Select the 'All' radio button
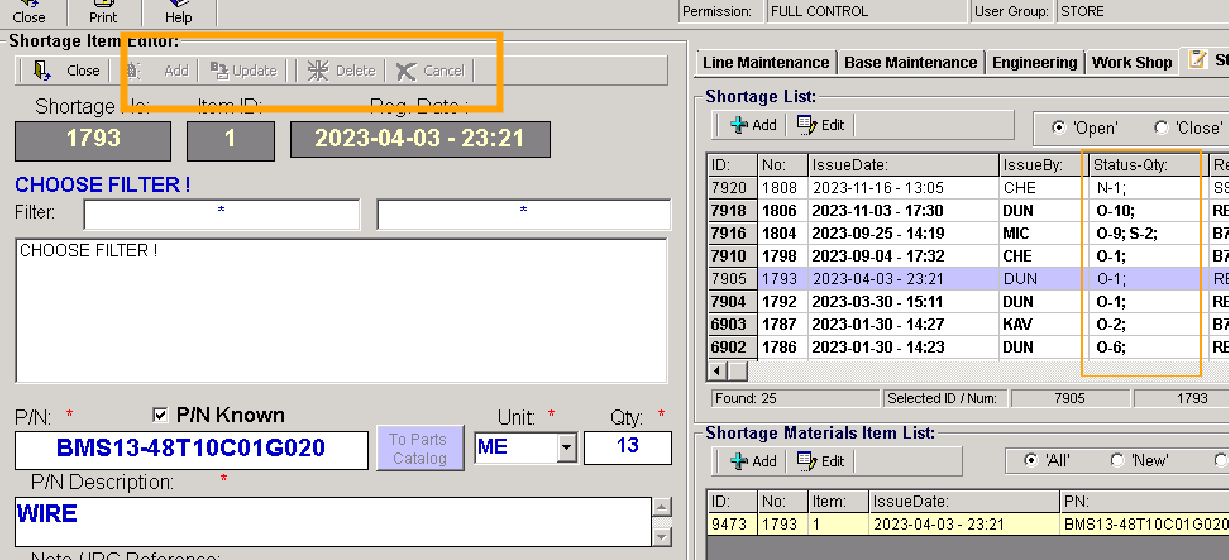This screenshot has width=1229, height=560. (1032, 460)
